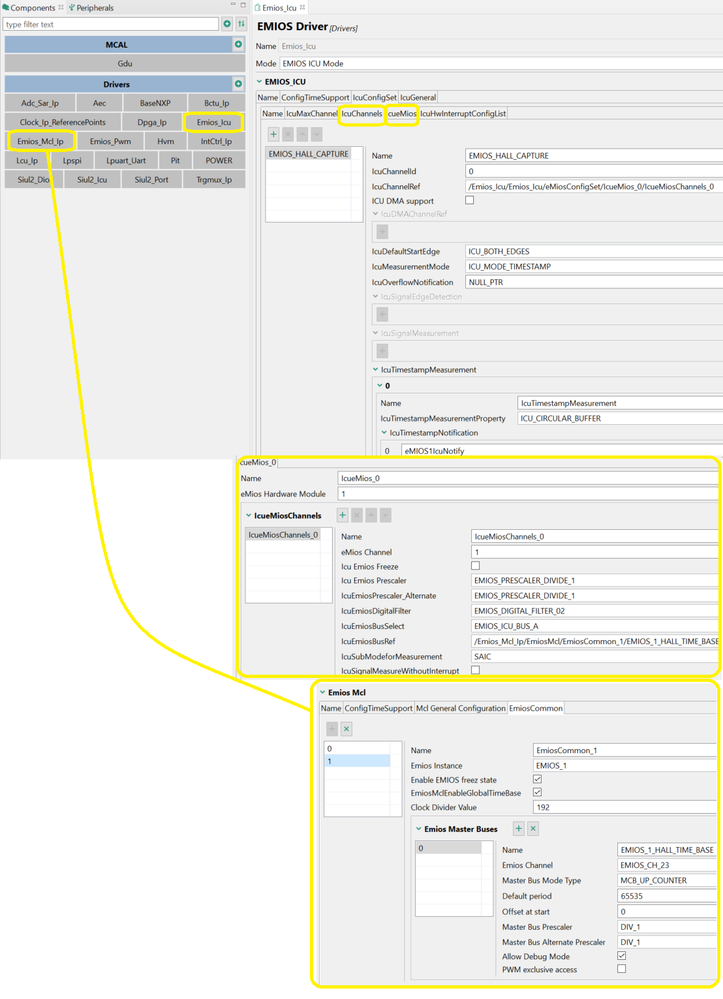Toggle Enable EMIOS freez state checkbox
Image resolution: width=723 pixels, height=999 pixels.
[538, 779]
